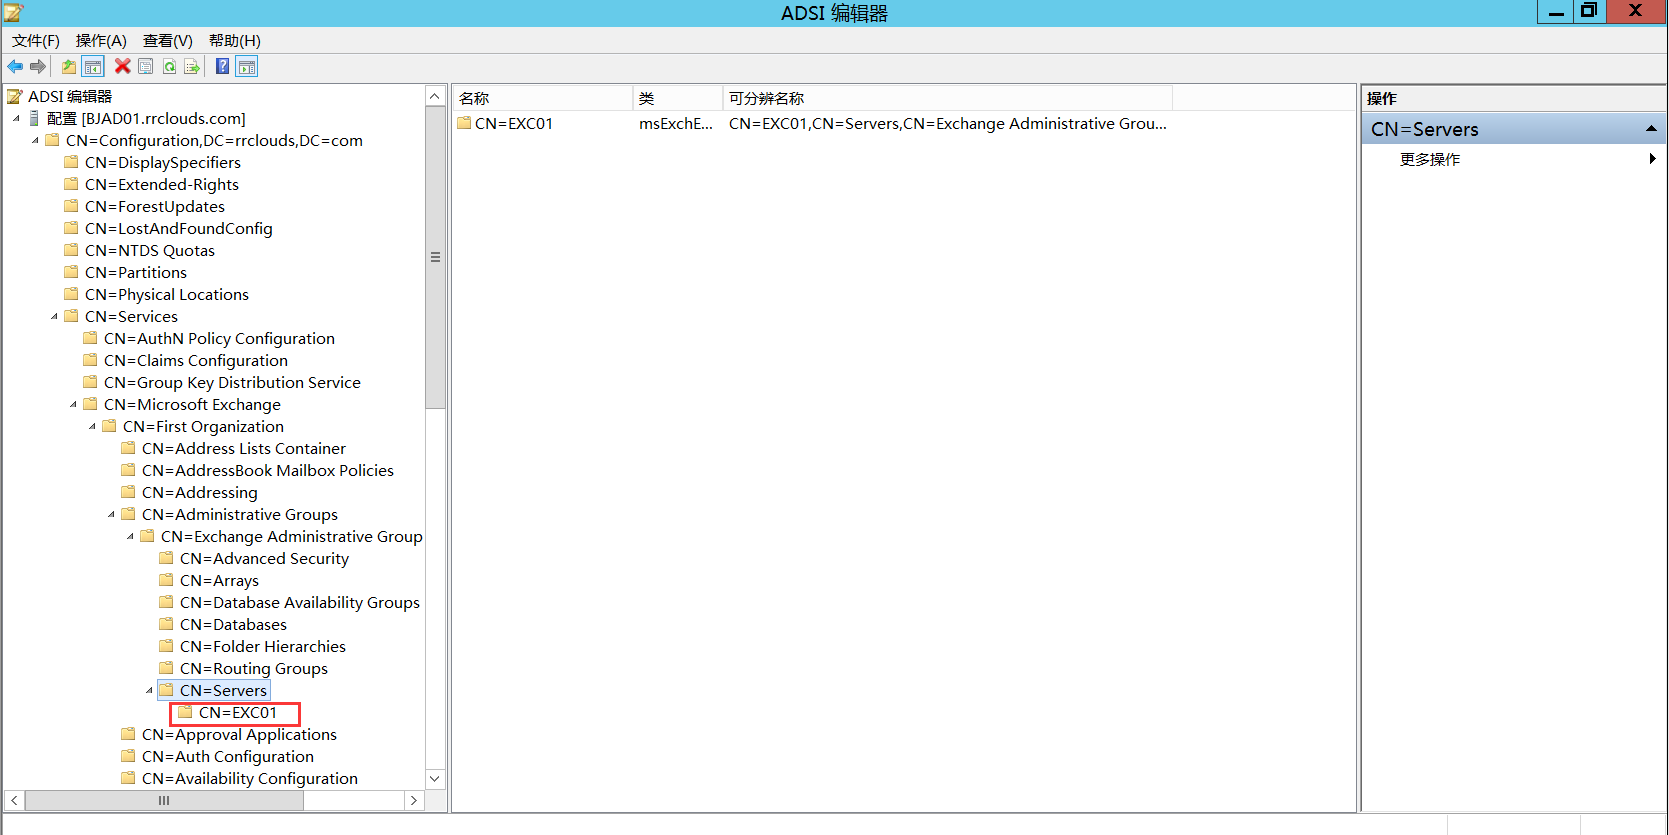Click the ADSI editor root node icon
Screen dimensions: 1669x835
point(15,96)
